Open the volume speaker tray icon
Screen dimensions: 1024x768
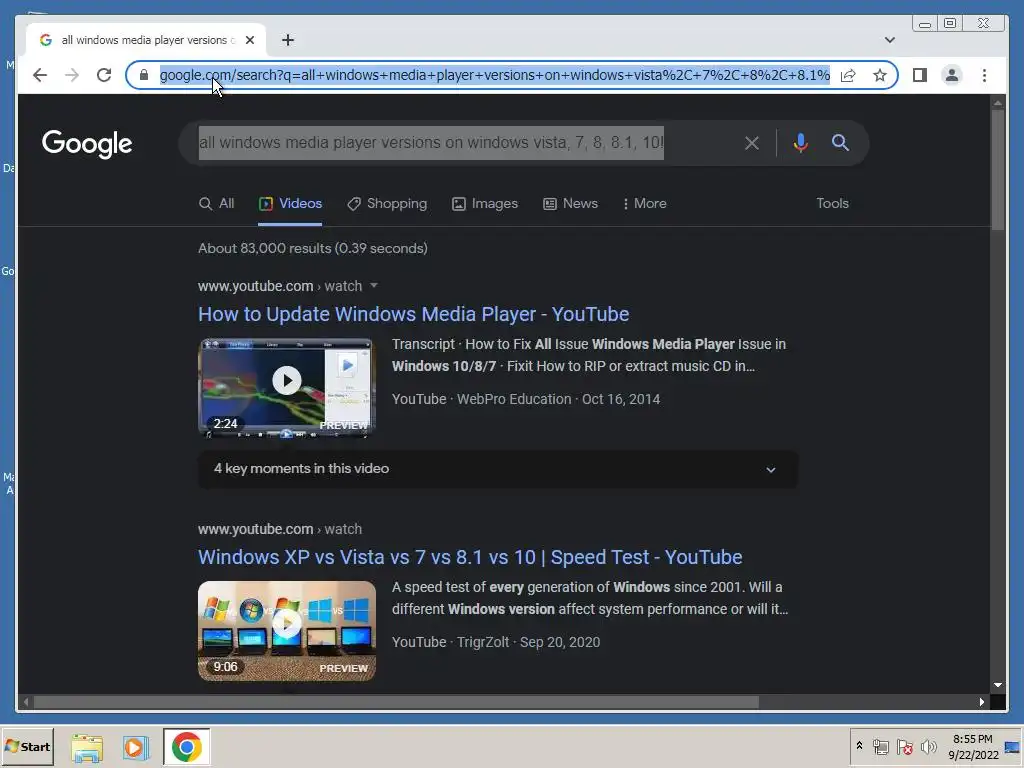pos(928,747)
